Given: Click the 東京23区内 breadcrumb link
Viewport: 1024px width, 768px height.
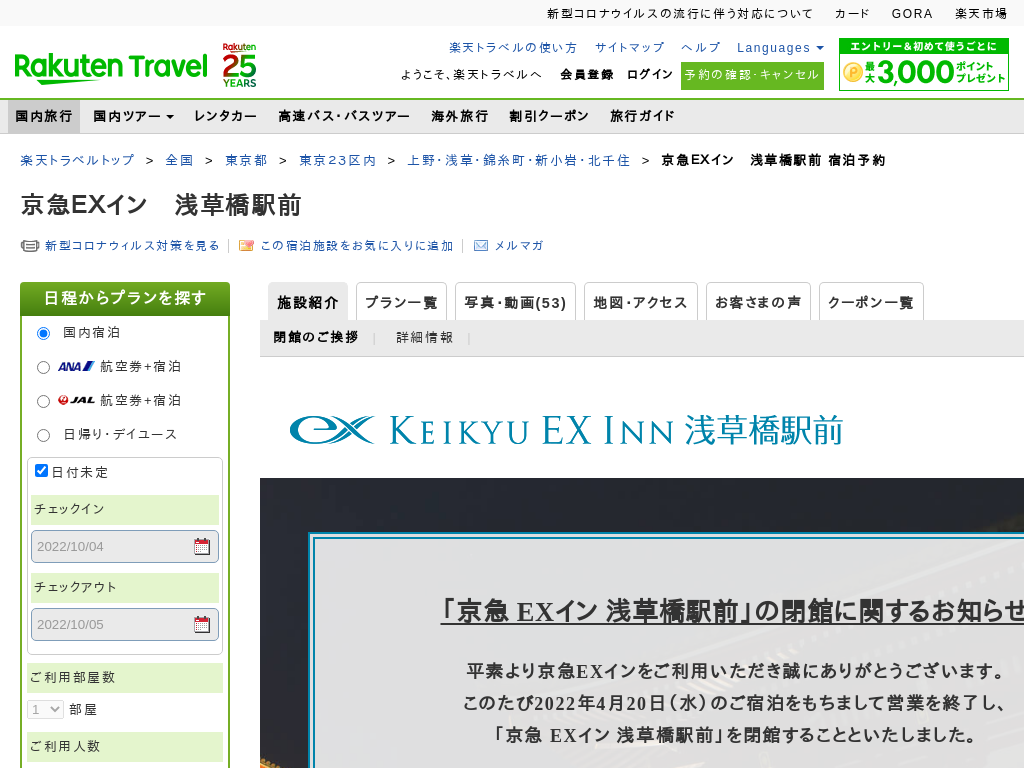Looking at the screenshot, I should pyautogui.click(x=338, y=160).
